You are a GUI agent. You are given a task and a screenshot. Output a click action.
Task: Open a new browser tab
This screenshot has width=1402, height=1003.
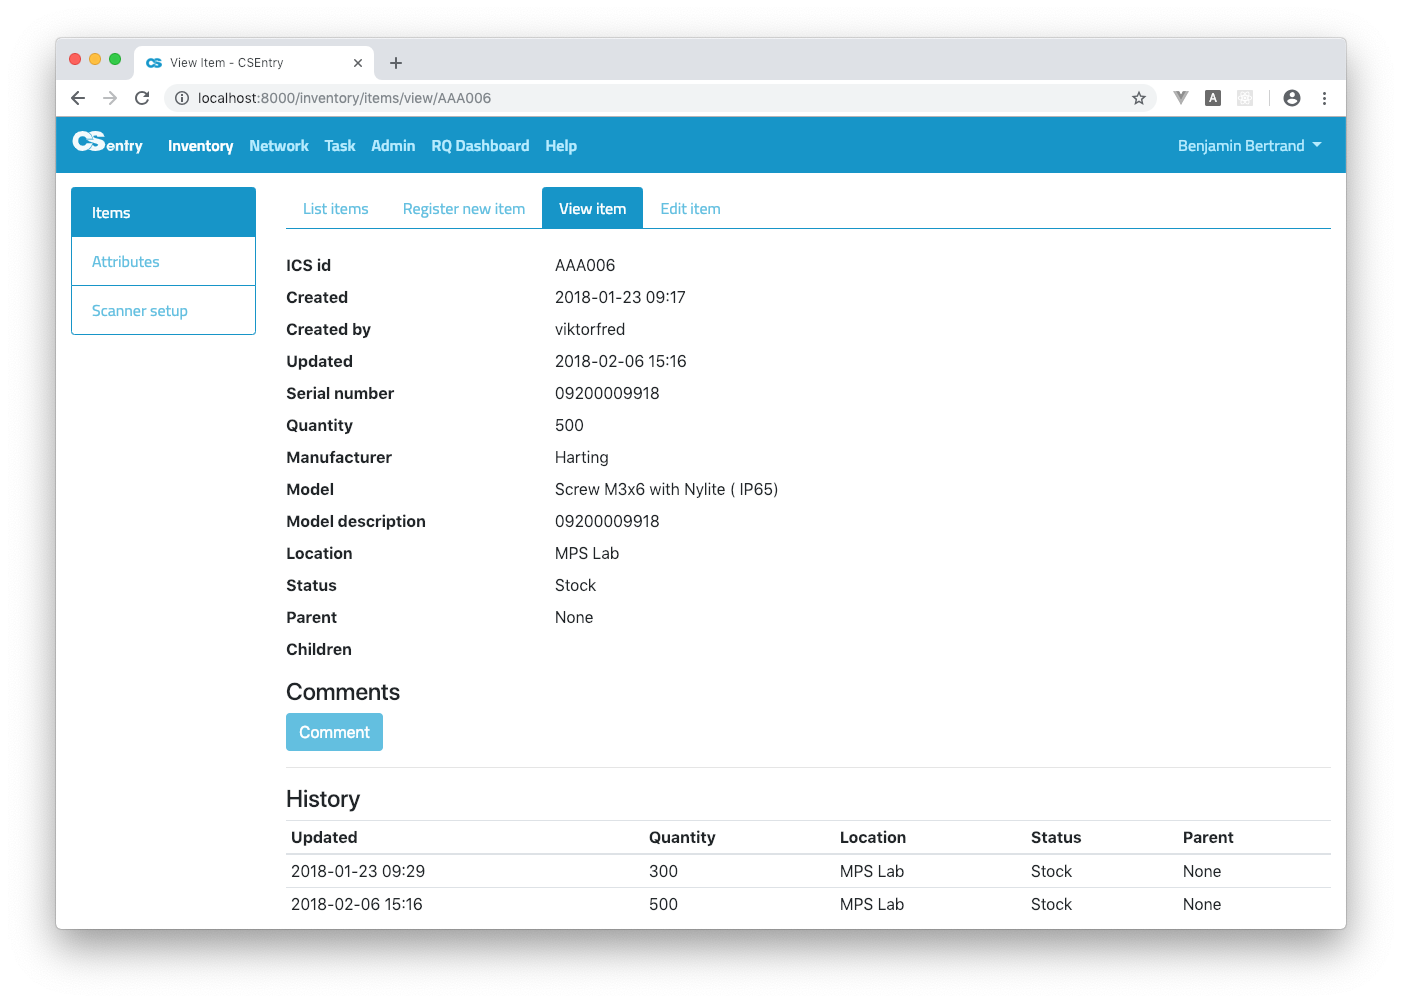pos(396,63)
